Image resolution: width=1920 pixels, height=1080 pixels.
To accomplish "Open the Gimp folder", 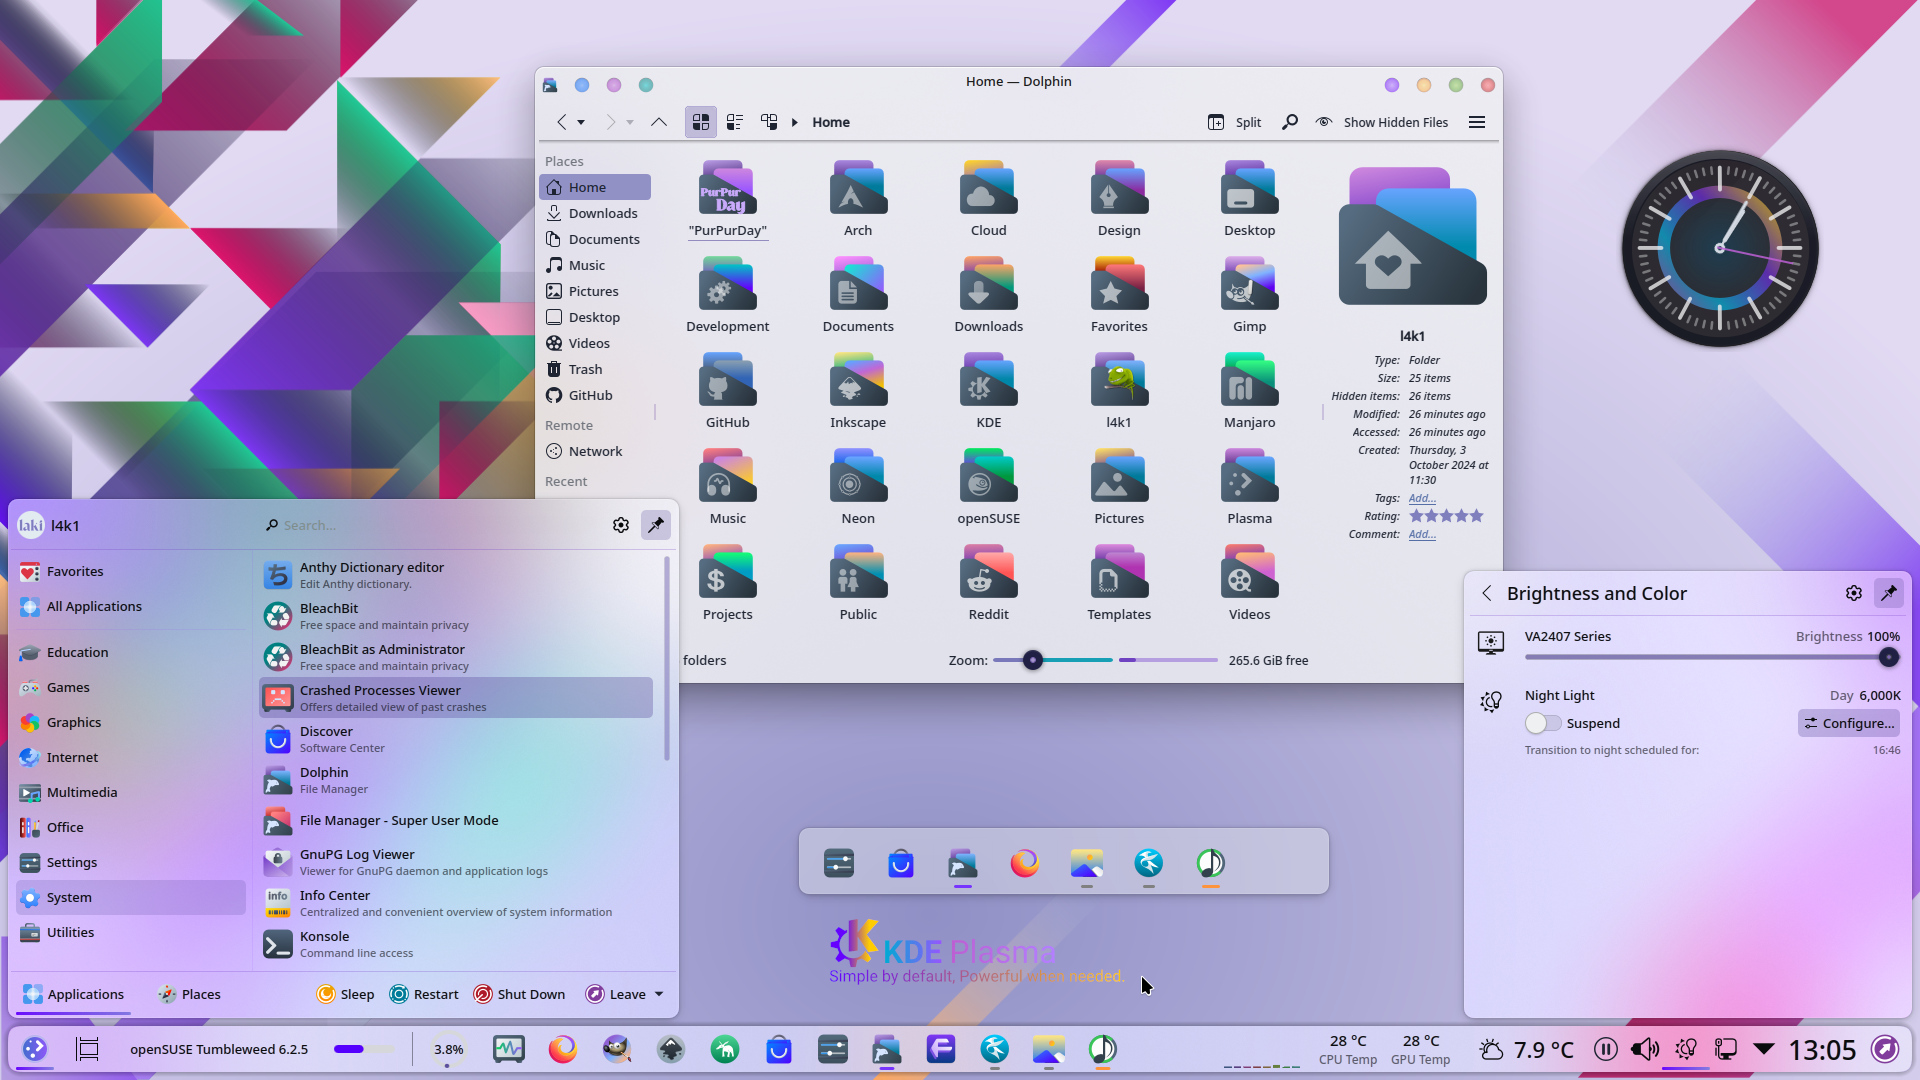I will coord(1249,296).
